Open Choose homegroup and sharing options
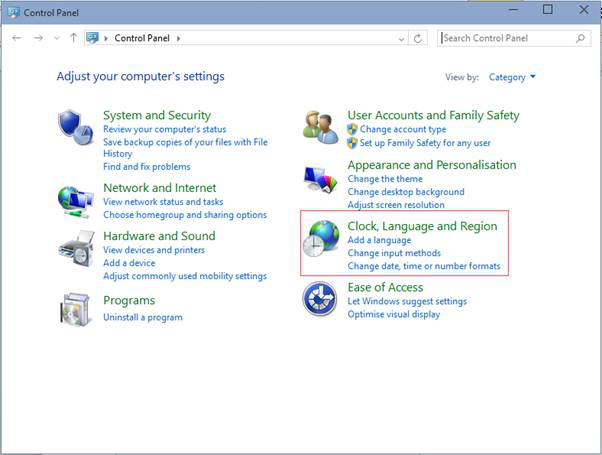 coord(185,215)
